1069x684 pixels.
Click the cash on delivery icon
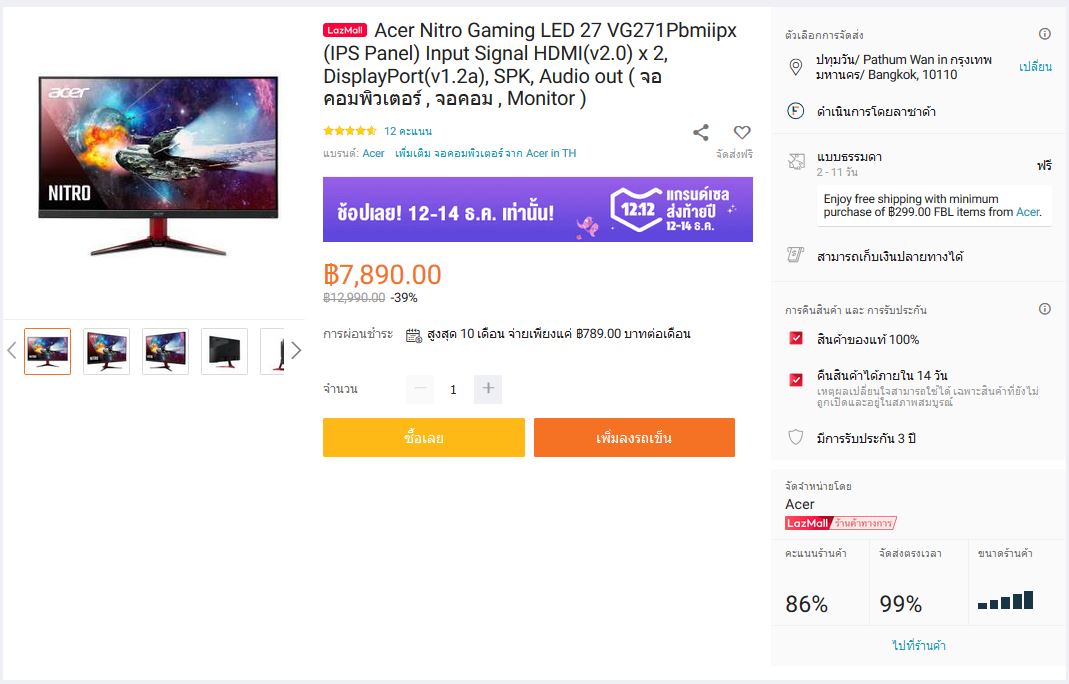tap(795, 255)
